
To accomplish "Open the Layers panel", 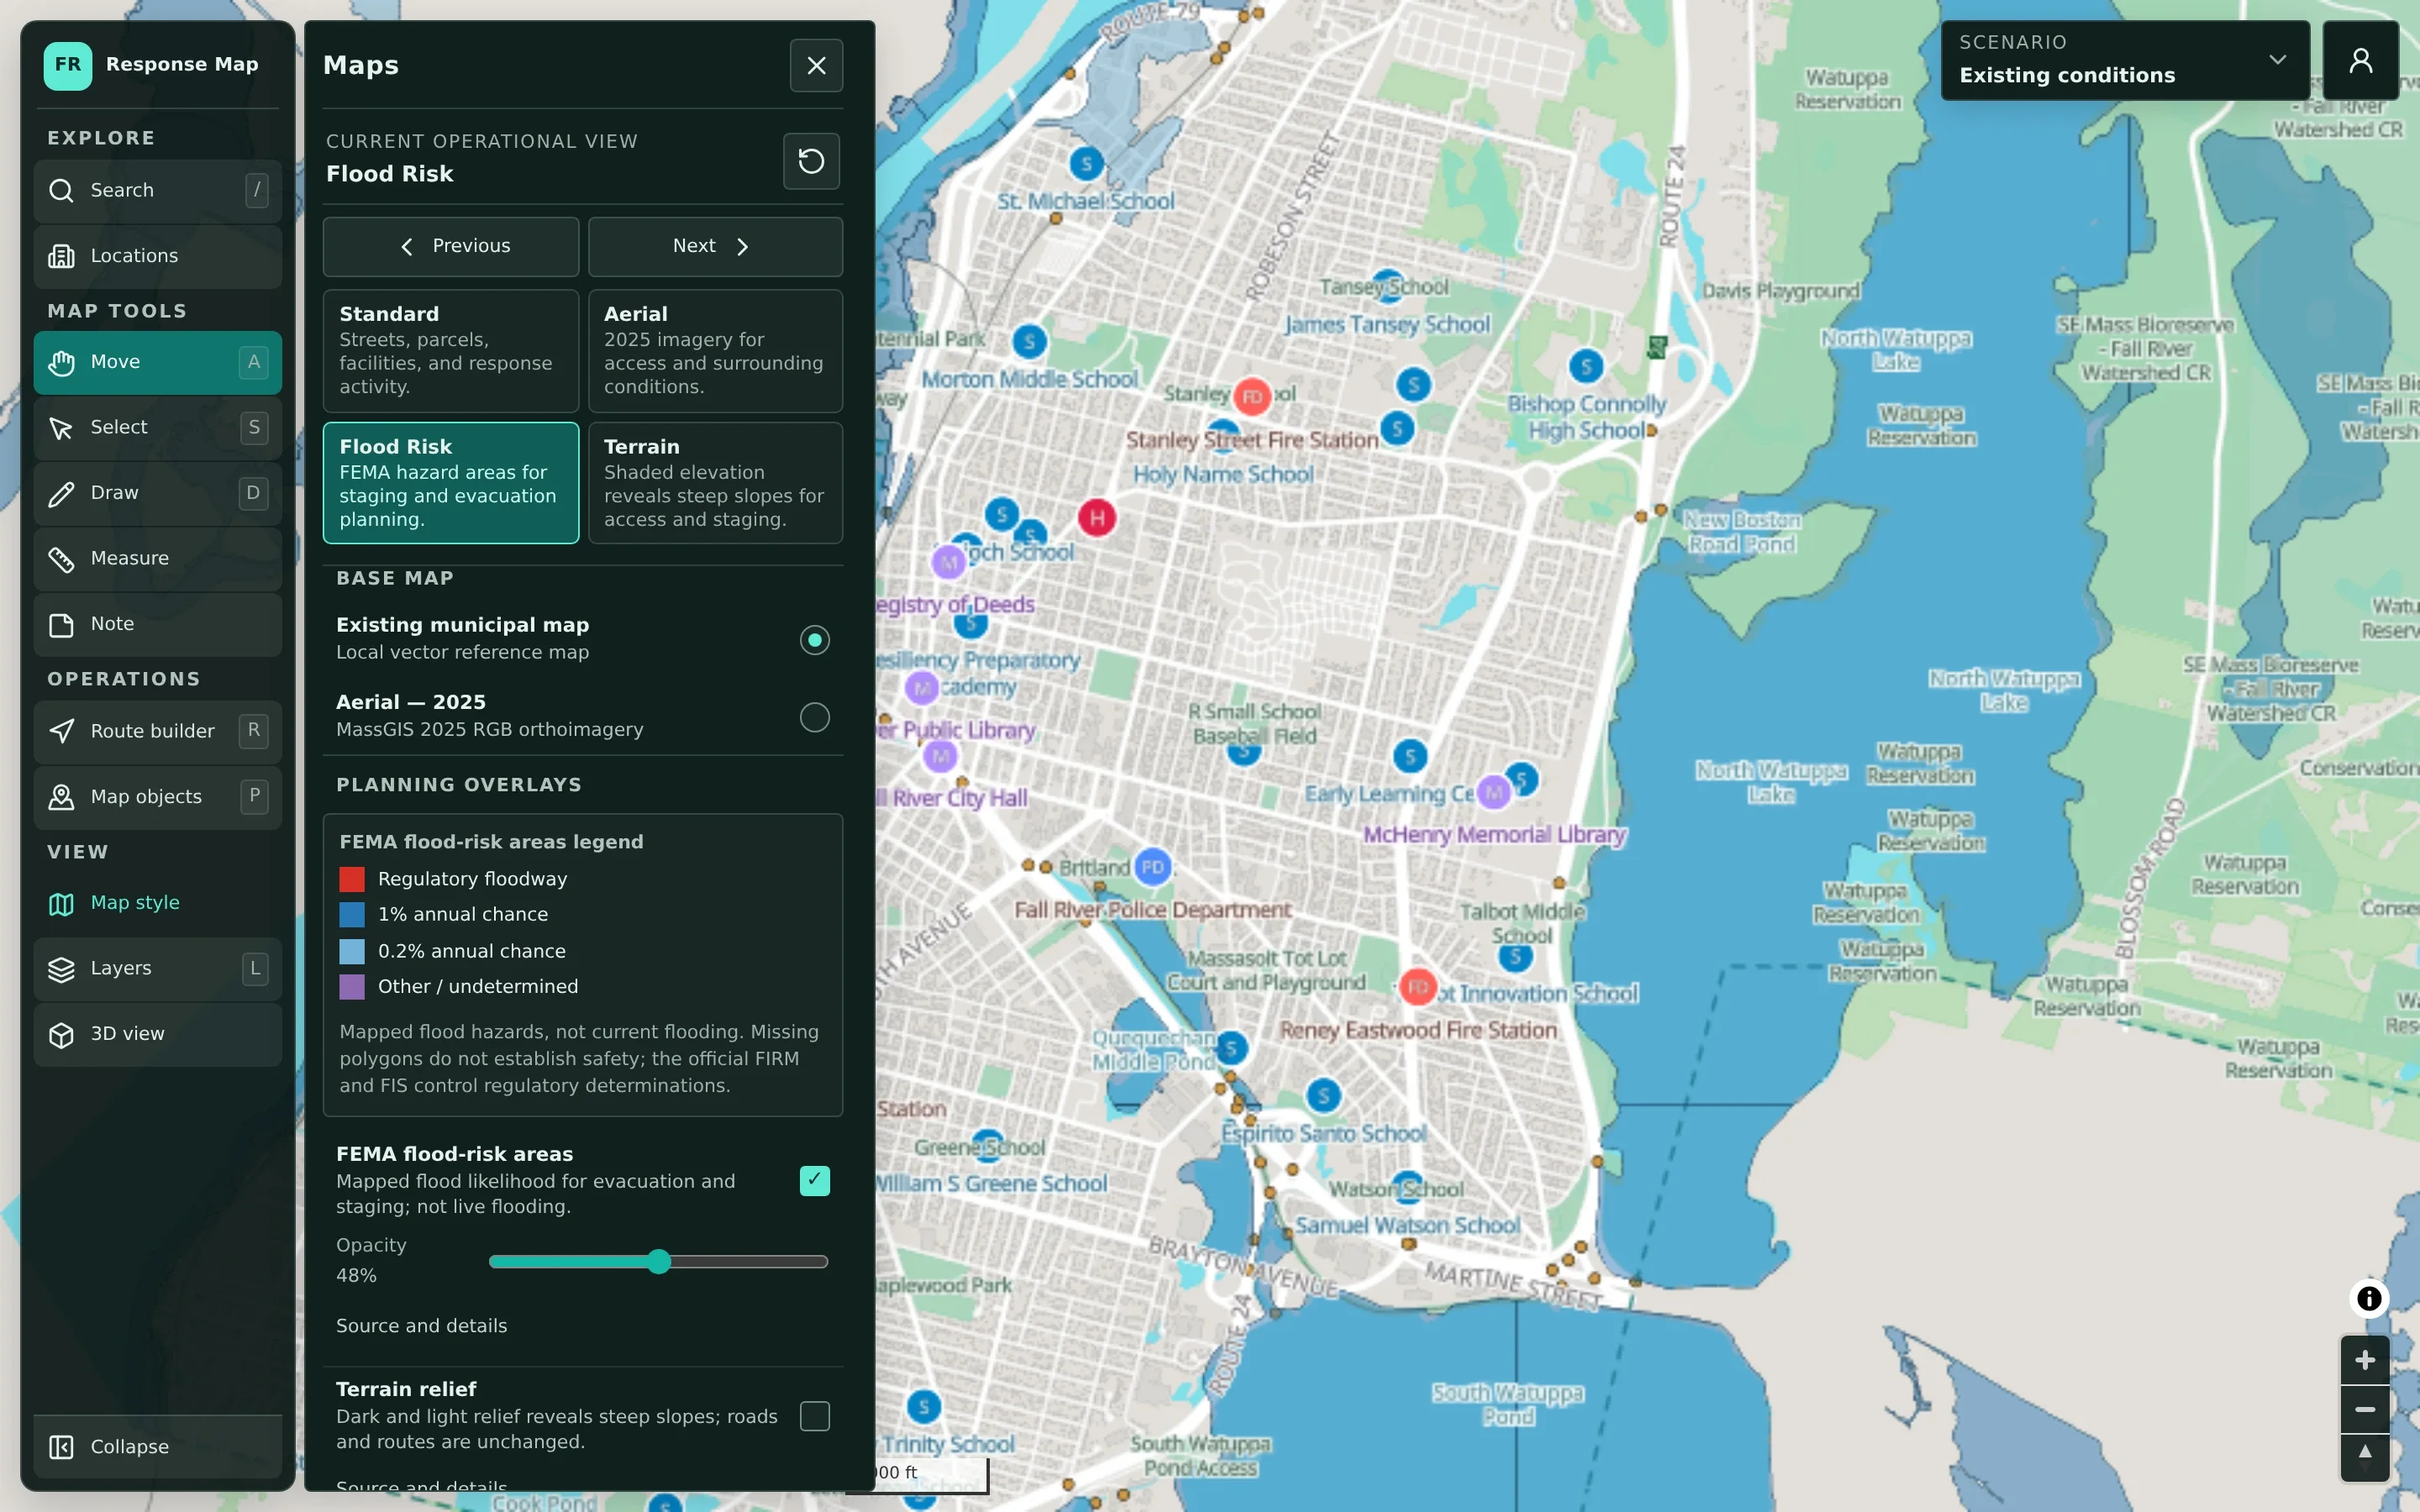I will point(157,969).
